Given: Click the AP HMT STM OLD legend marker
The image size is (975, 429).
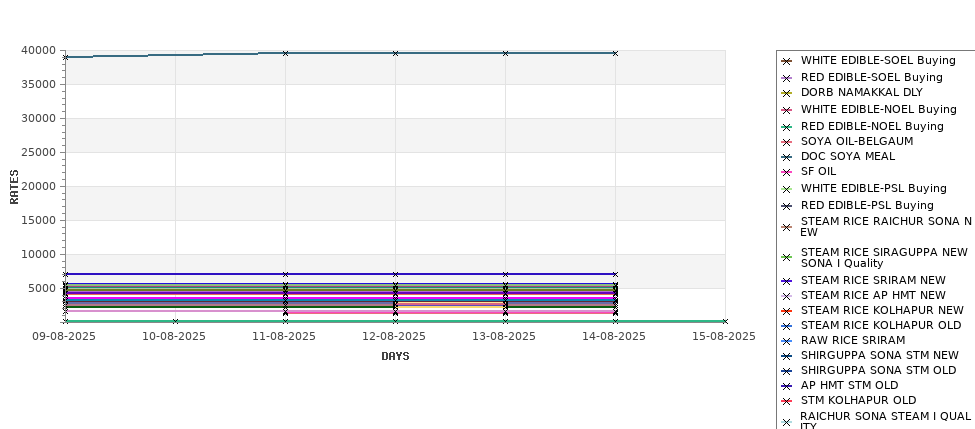Looking at the screenshot, I should coord(787,386).
